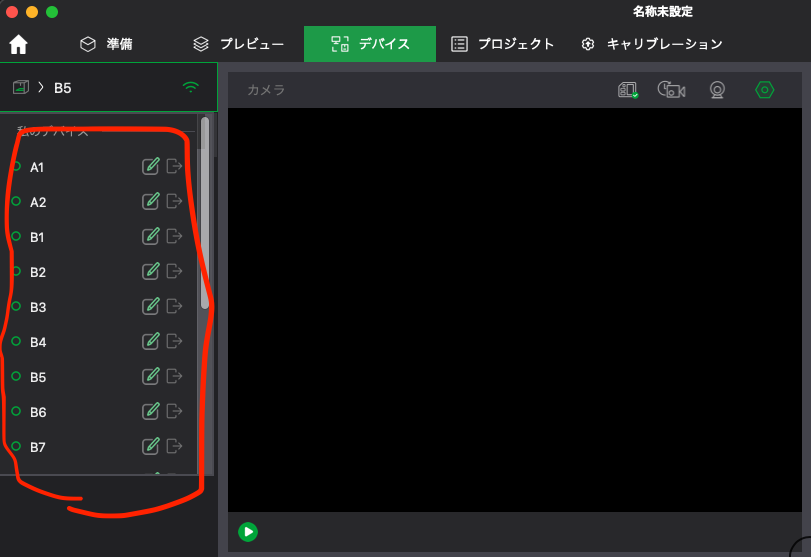The width and height of the screenshot is (811, 557).
Task: Click the webcam icon in camera header
Action: pyautogui.click(x=717, y=90)
